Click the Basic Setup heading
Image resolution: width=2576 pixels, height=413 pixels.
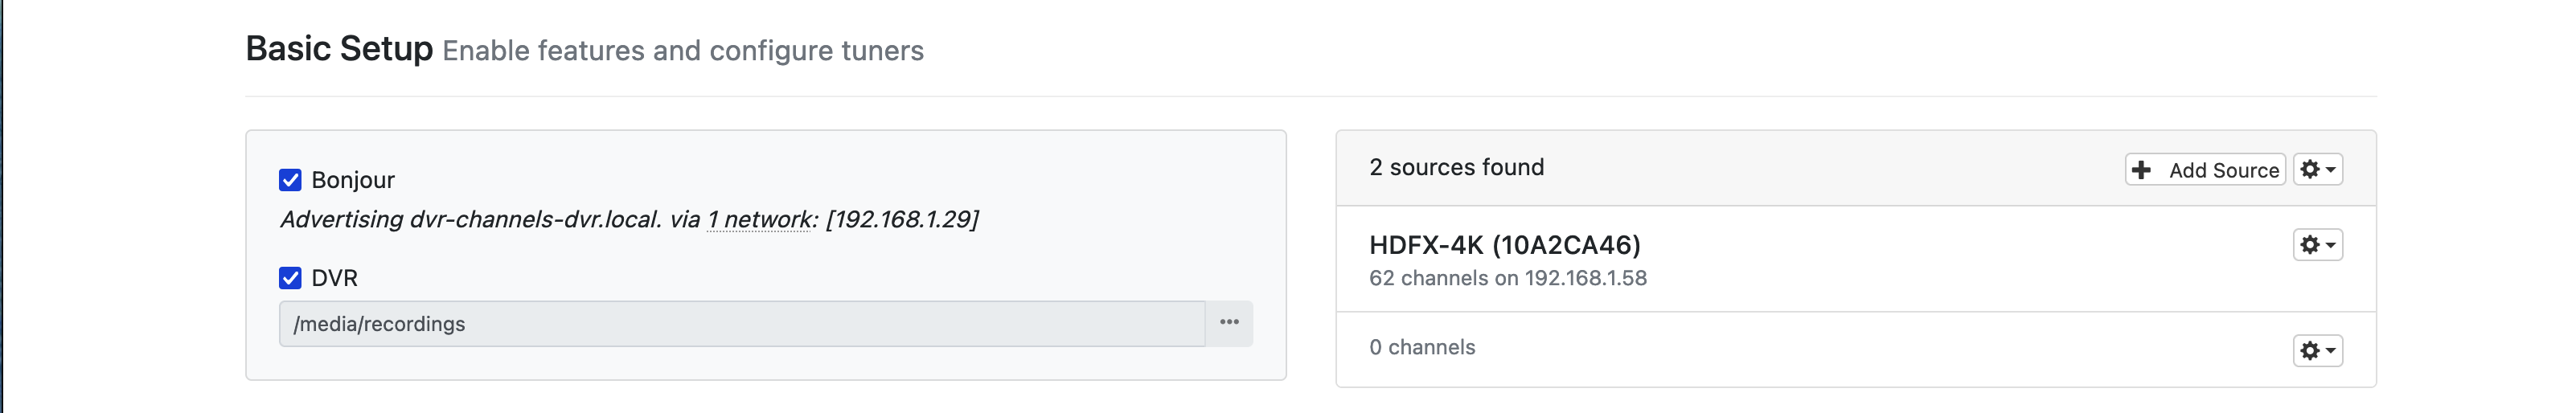click(x=339, y=49)
